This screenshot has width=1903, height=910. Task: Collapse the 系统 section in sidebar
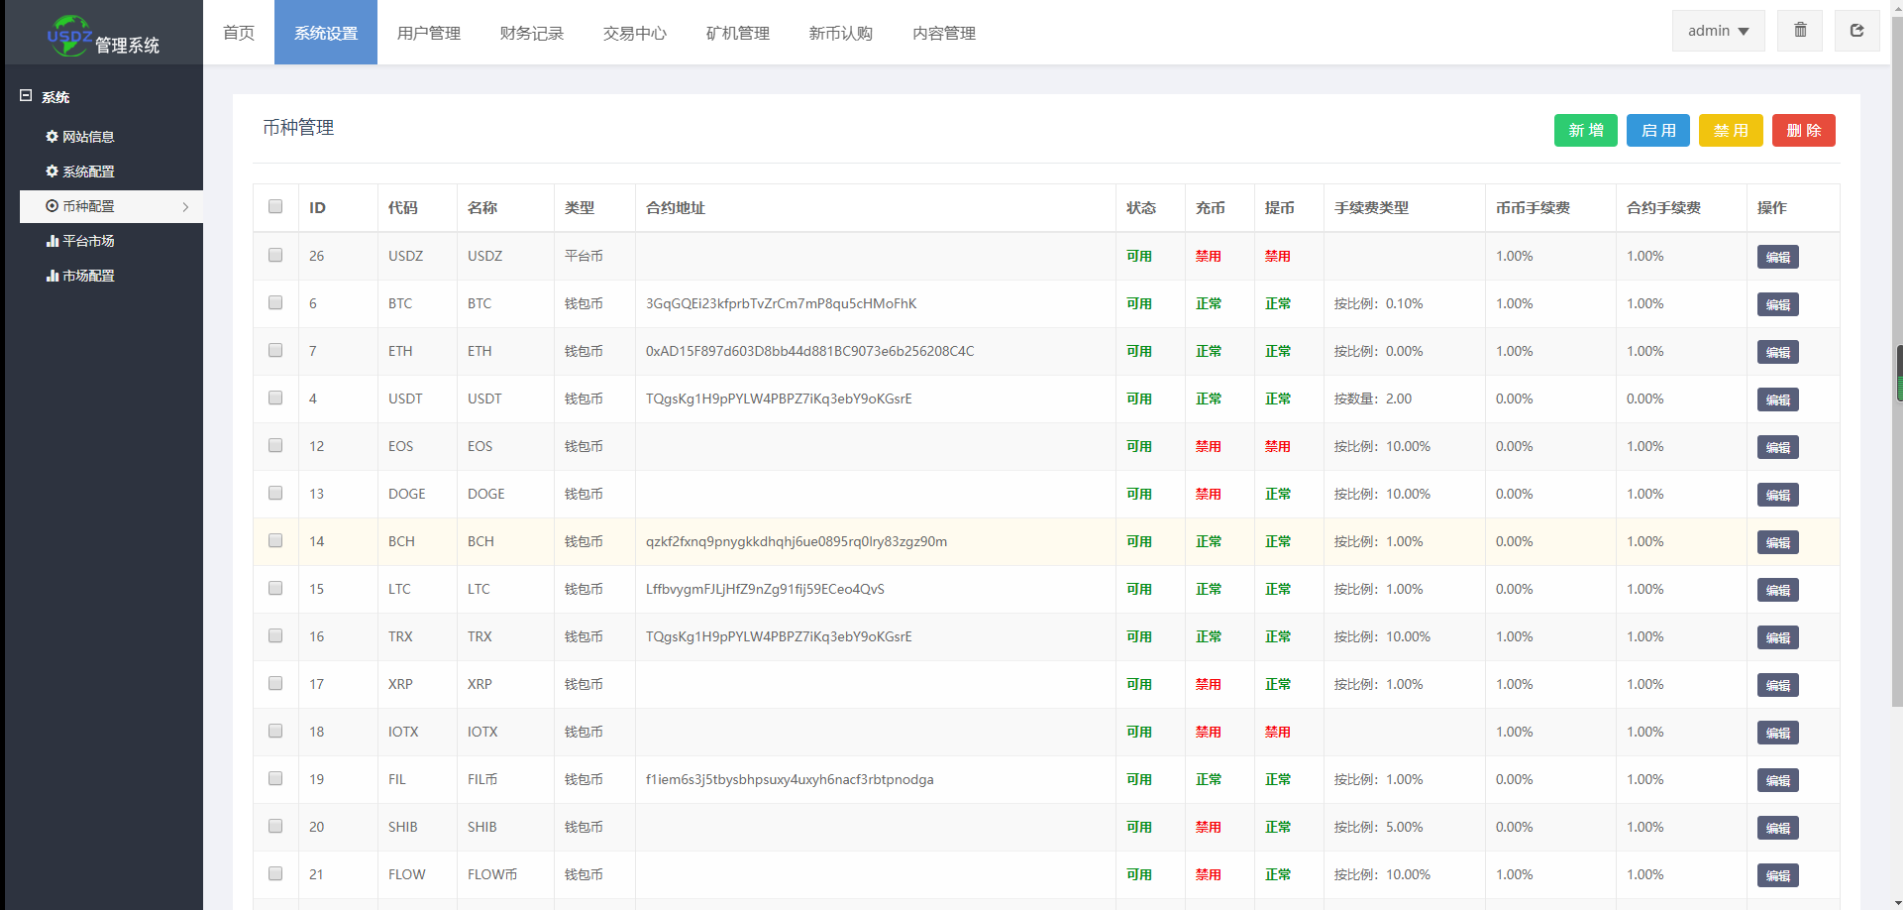(x=26, y=95)
